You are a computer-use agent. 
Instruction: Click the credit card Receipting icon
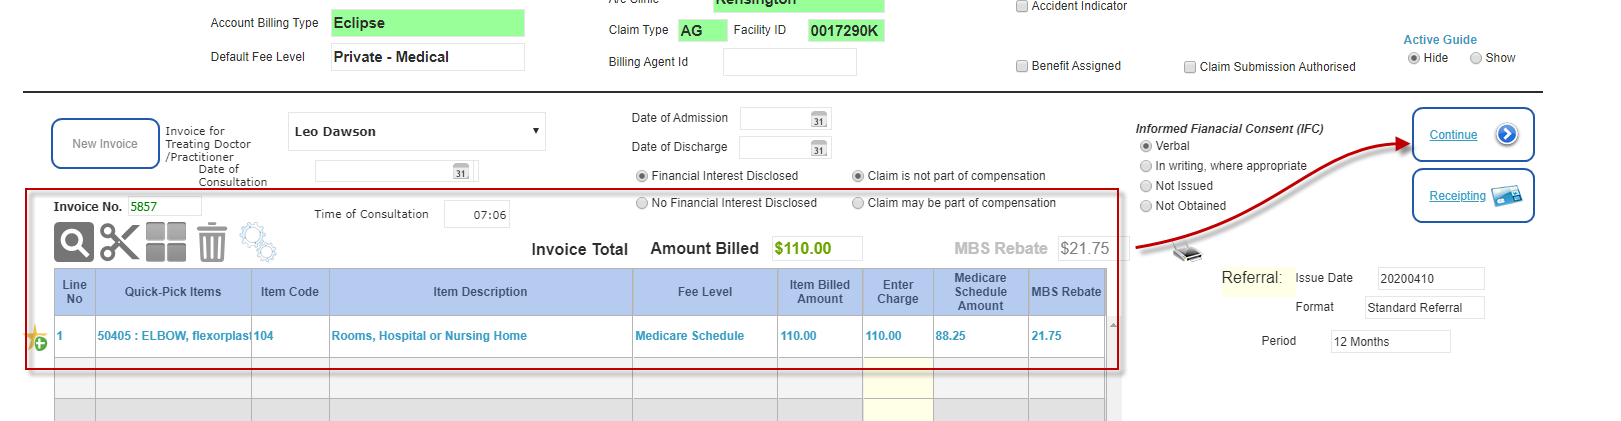1506,196
